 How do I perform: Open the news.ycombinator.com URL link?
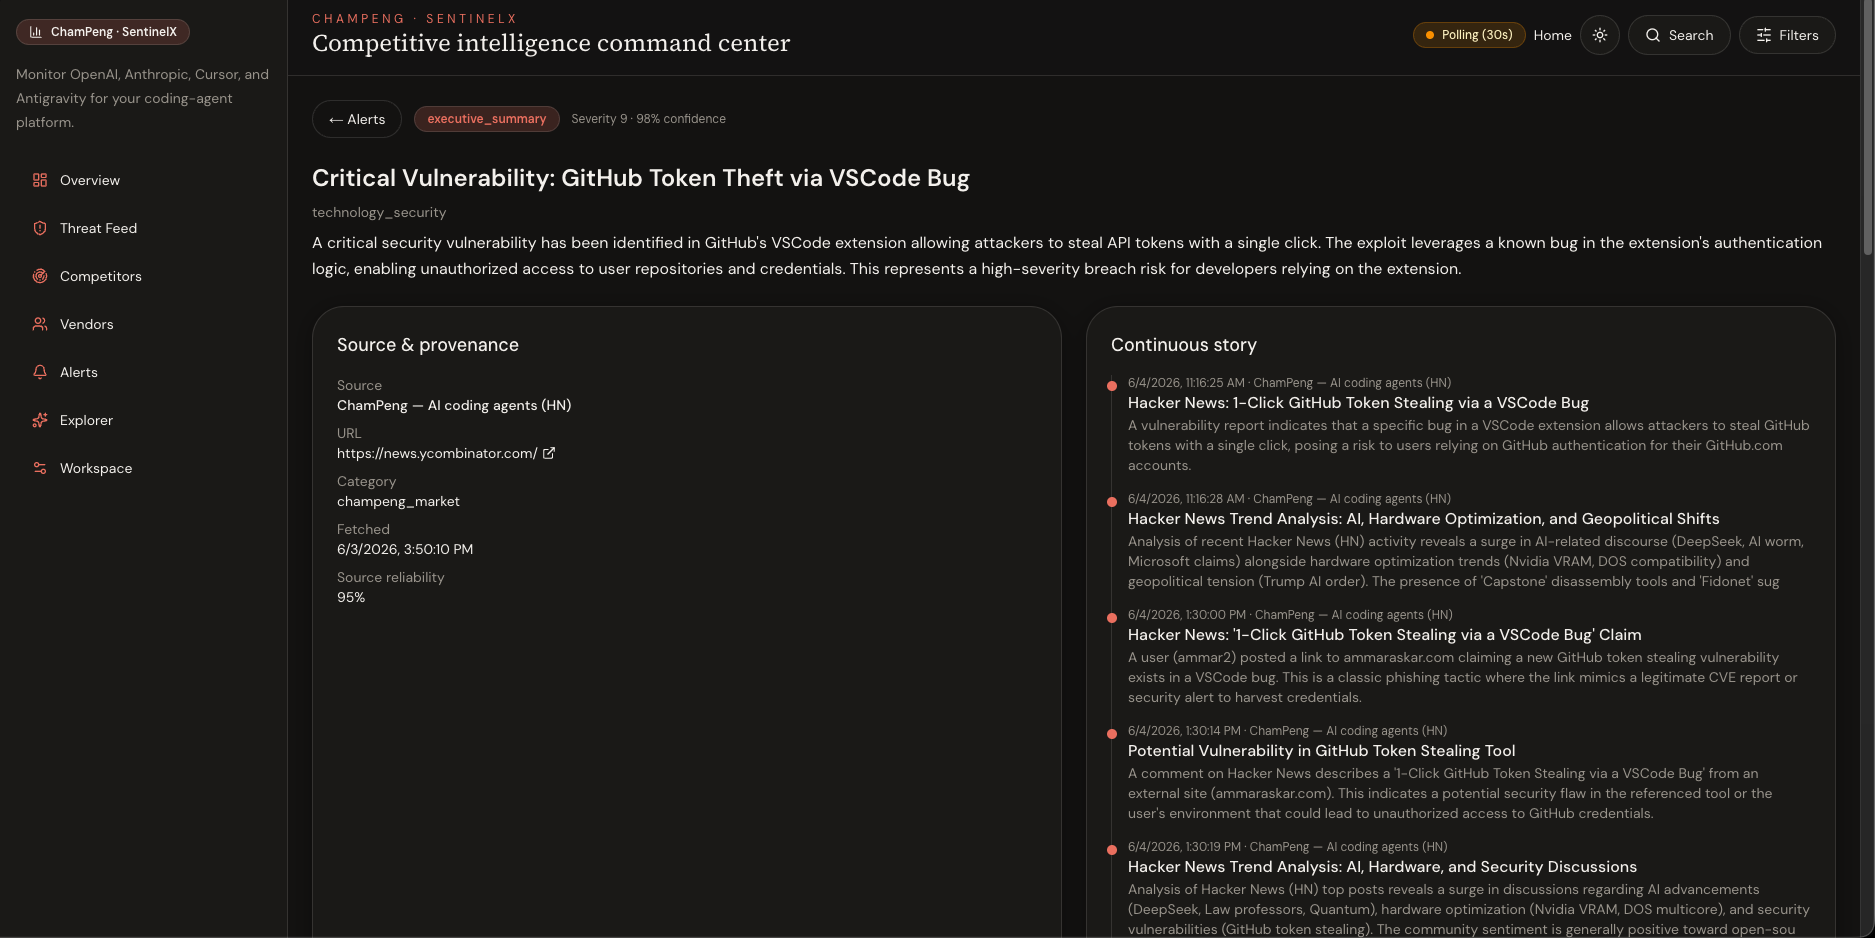pyautogui.click(x=437, y=453)
